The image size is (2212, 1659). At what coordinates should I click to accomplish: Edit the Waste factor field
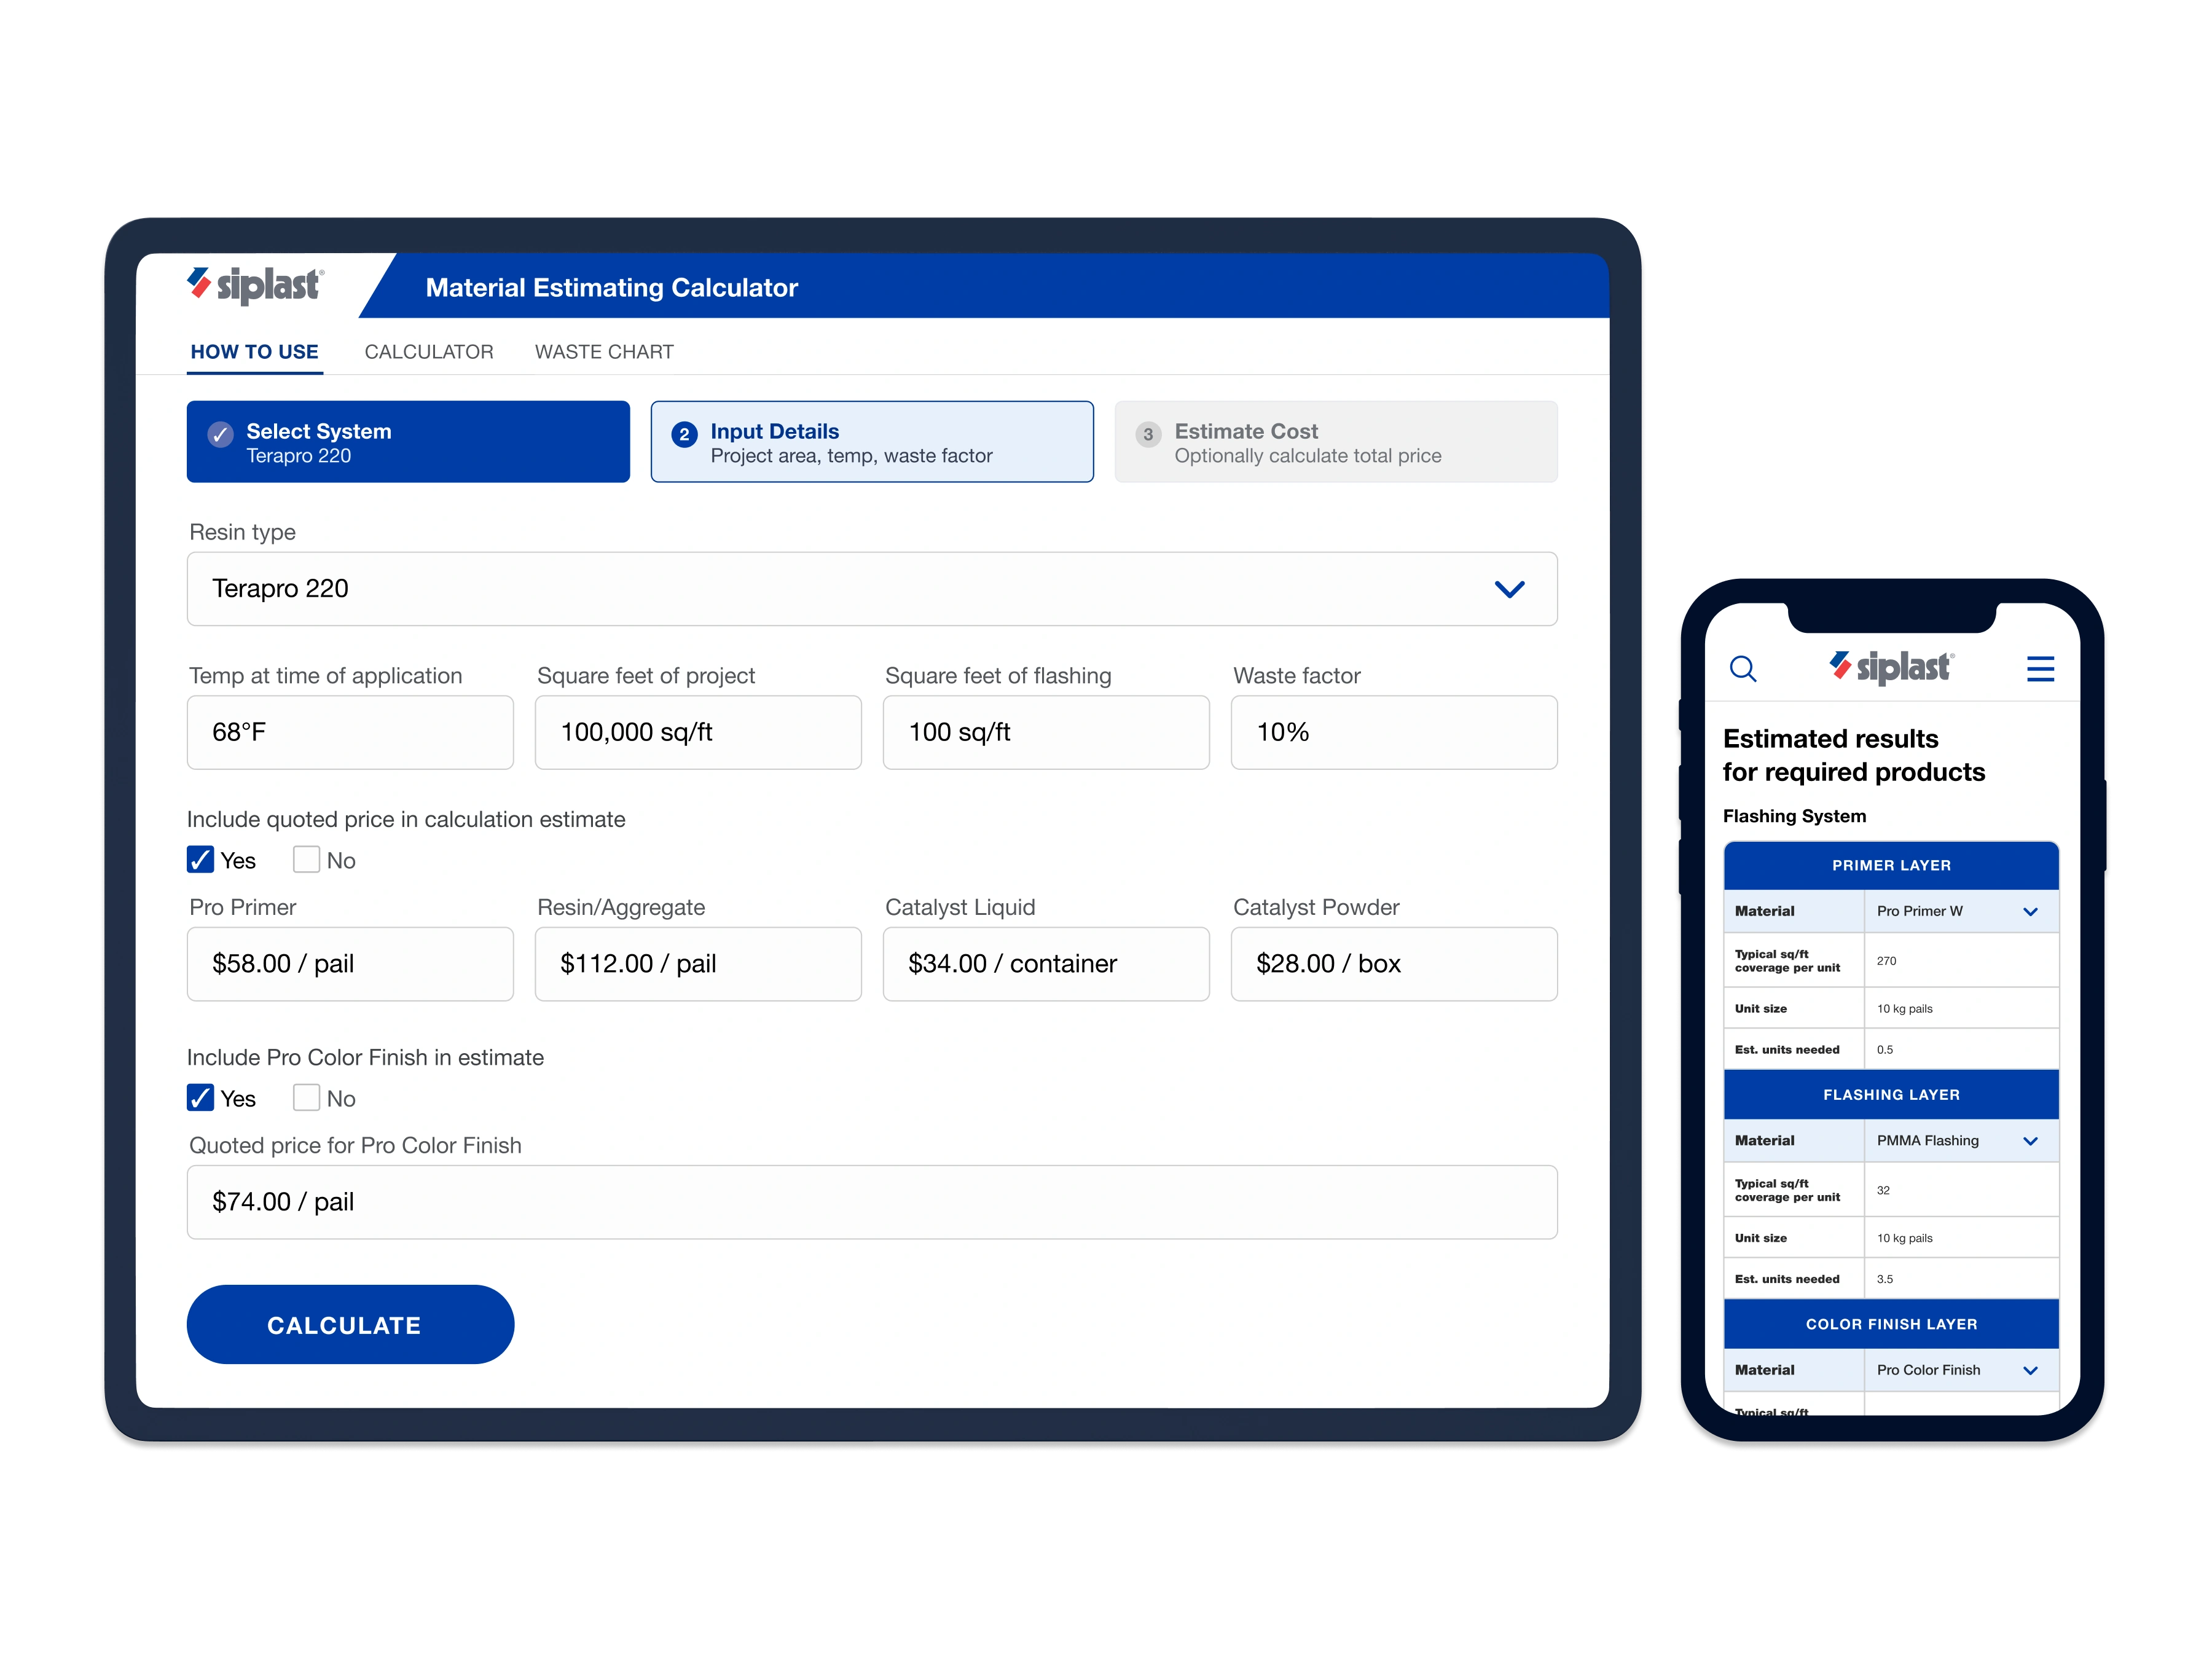[1394, 732]
